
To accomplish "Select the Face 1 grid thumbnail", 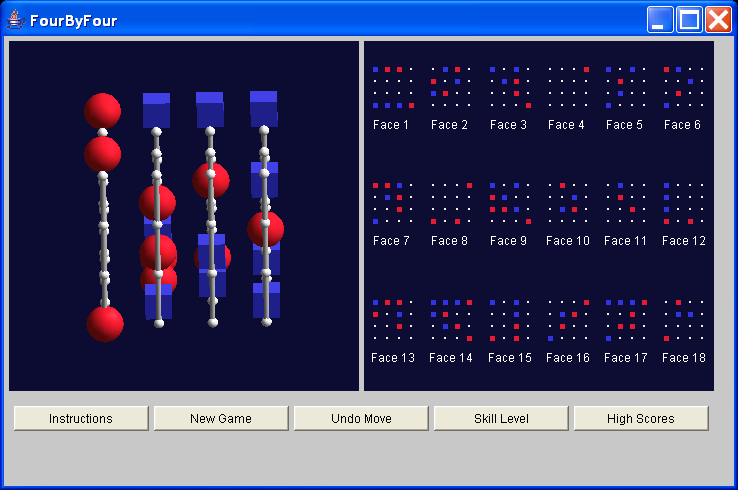I will coord(393,87).
